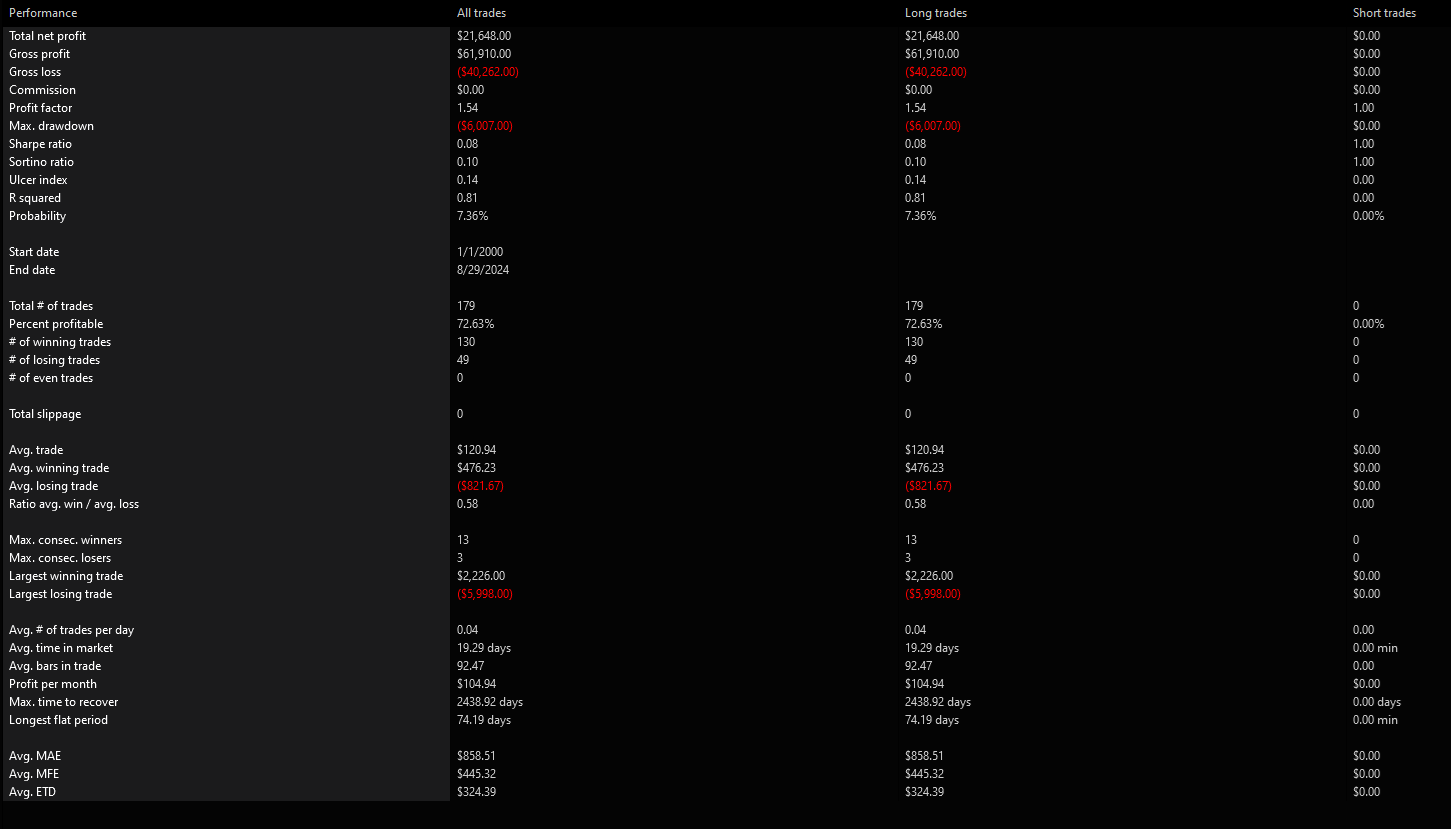1451x829 pixels.
Task: Click Long trades Avg. ETD $324.39
Action: click(x=925, y=792)
